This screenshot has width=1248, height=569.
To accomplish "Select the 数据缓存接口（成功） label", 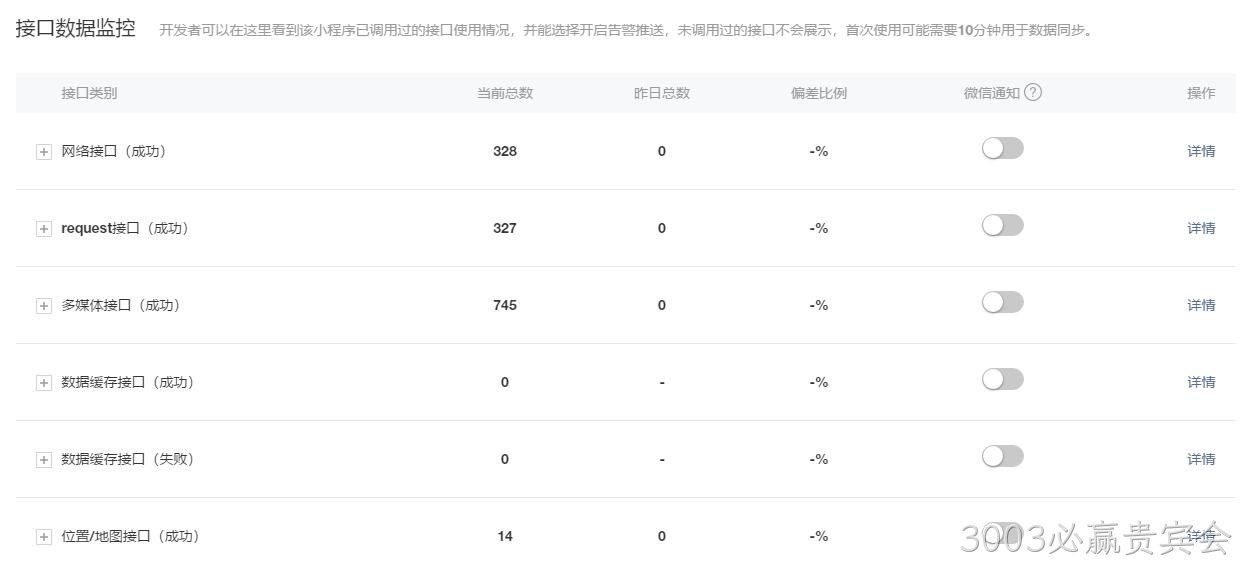I will (x=127, y=382).
